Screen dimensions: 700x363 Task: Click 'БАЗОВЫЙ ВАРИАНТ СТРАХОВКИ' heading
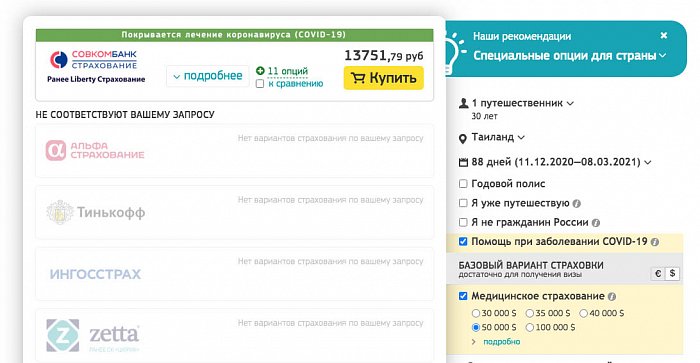coord(531,265)
